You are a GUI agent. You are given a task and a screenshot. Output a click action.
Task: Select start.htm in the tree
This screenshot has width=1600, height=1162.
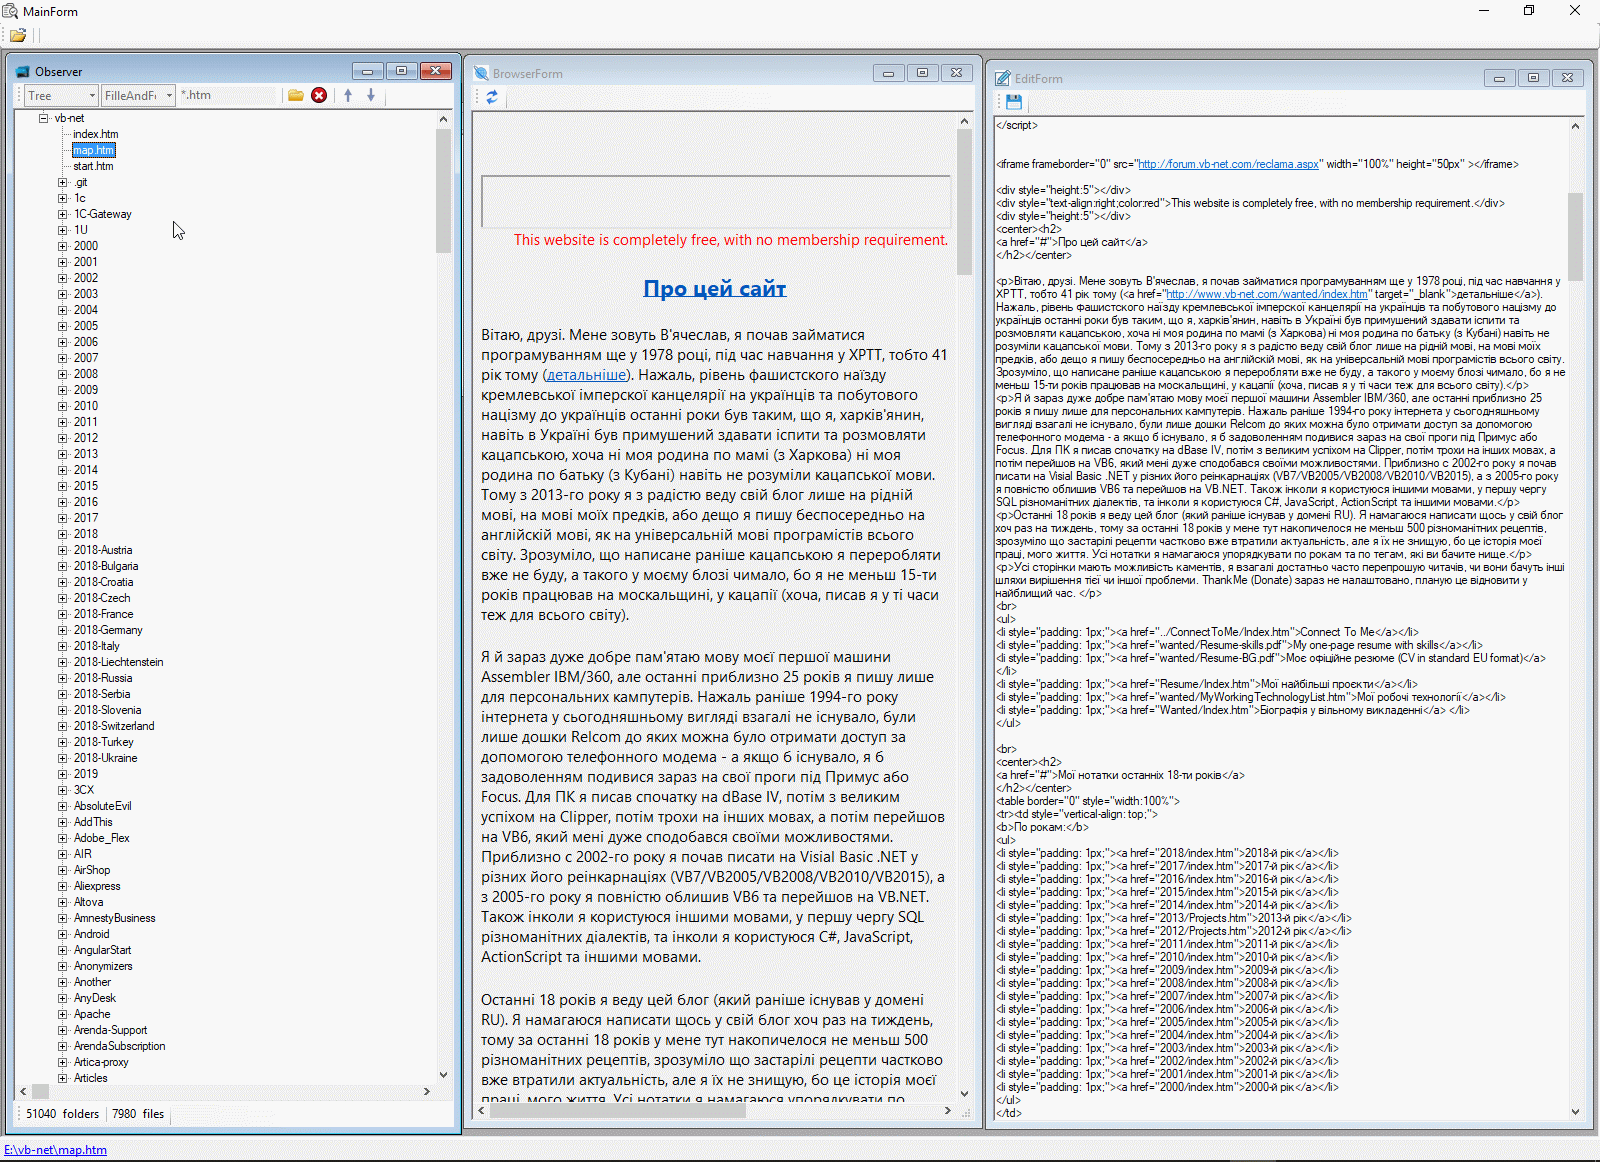[93, 166]
